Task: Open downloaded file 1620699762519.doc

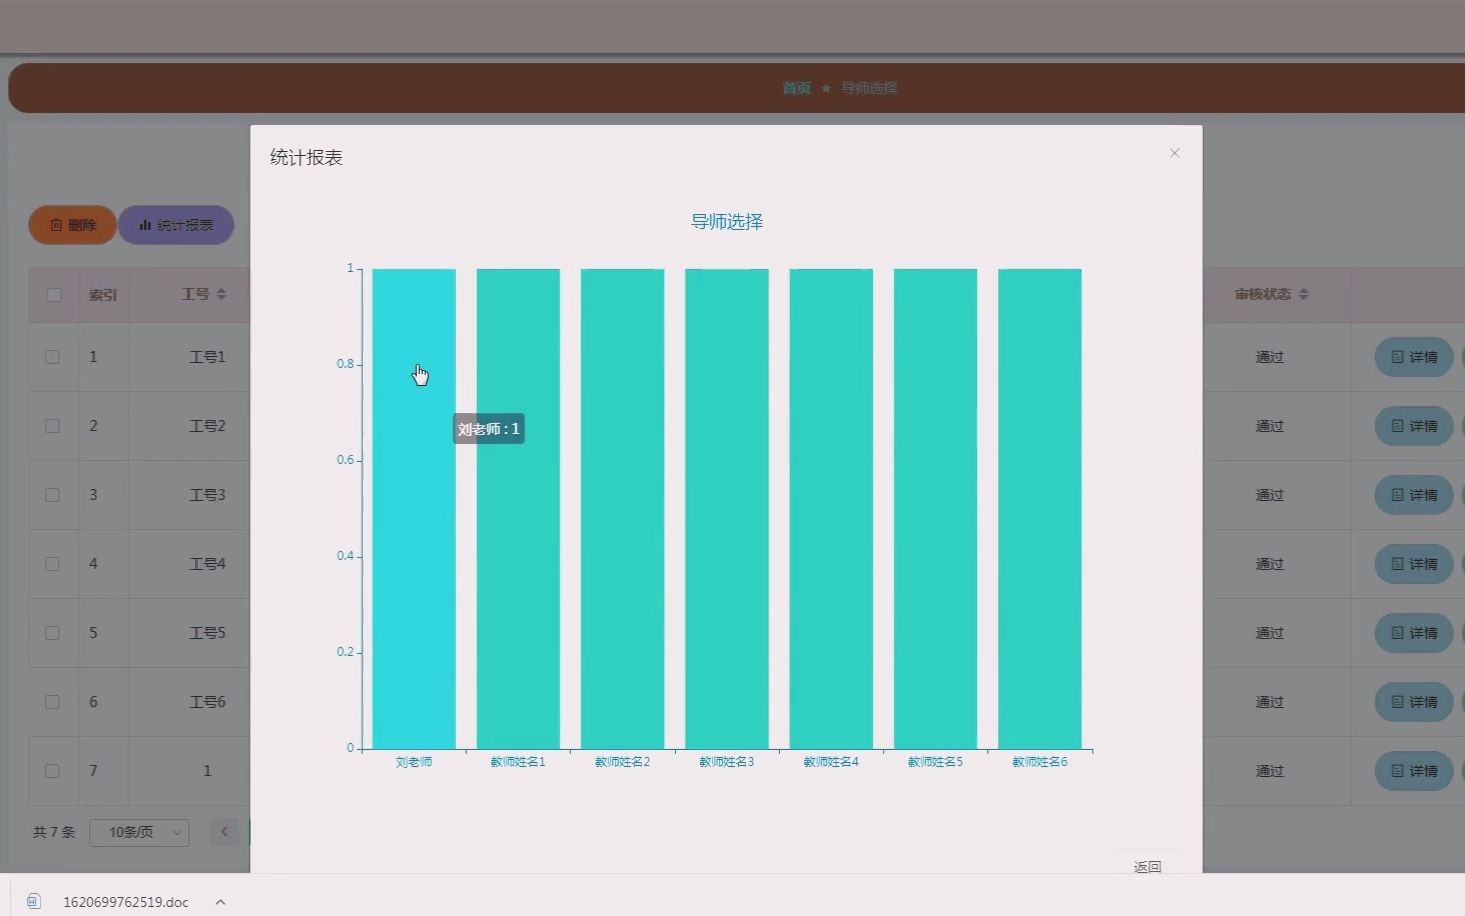Action: coord(125,902)
